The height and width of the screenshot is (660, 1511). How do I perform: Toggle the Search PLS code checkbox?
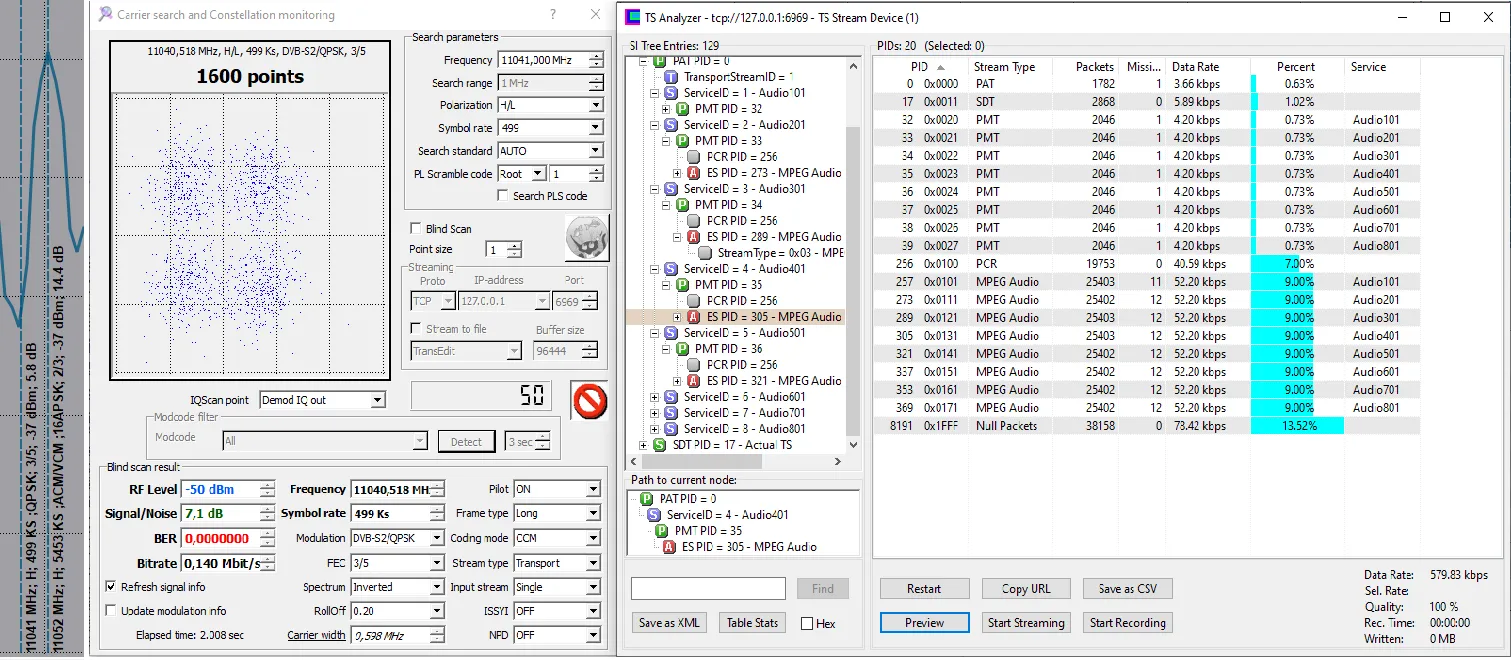click(503, 196)
